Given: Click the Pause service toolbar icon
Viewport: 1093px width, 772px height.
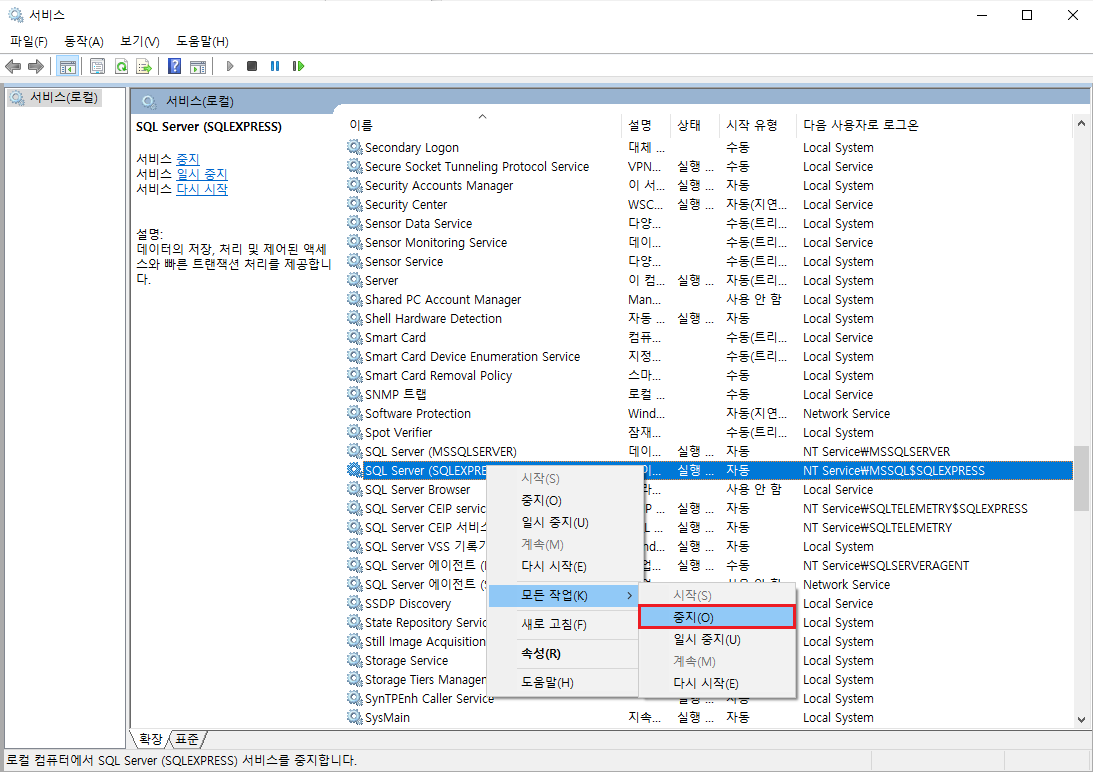Looking at the screenshot, I should [275, 66].
